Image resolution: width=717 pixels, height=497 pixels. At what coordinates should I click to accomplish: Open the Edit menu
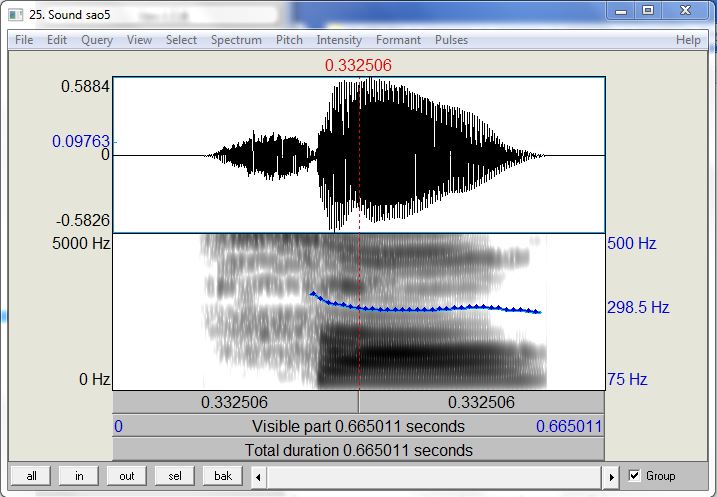[57, 40]
